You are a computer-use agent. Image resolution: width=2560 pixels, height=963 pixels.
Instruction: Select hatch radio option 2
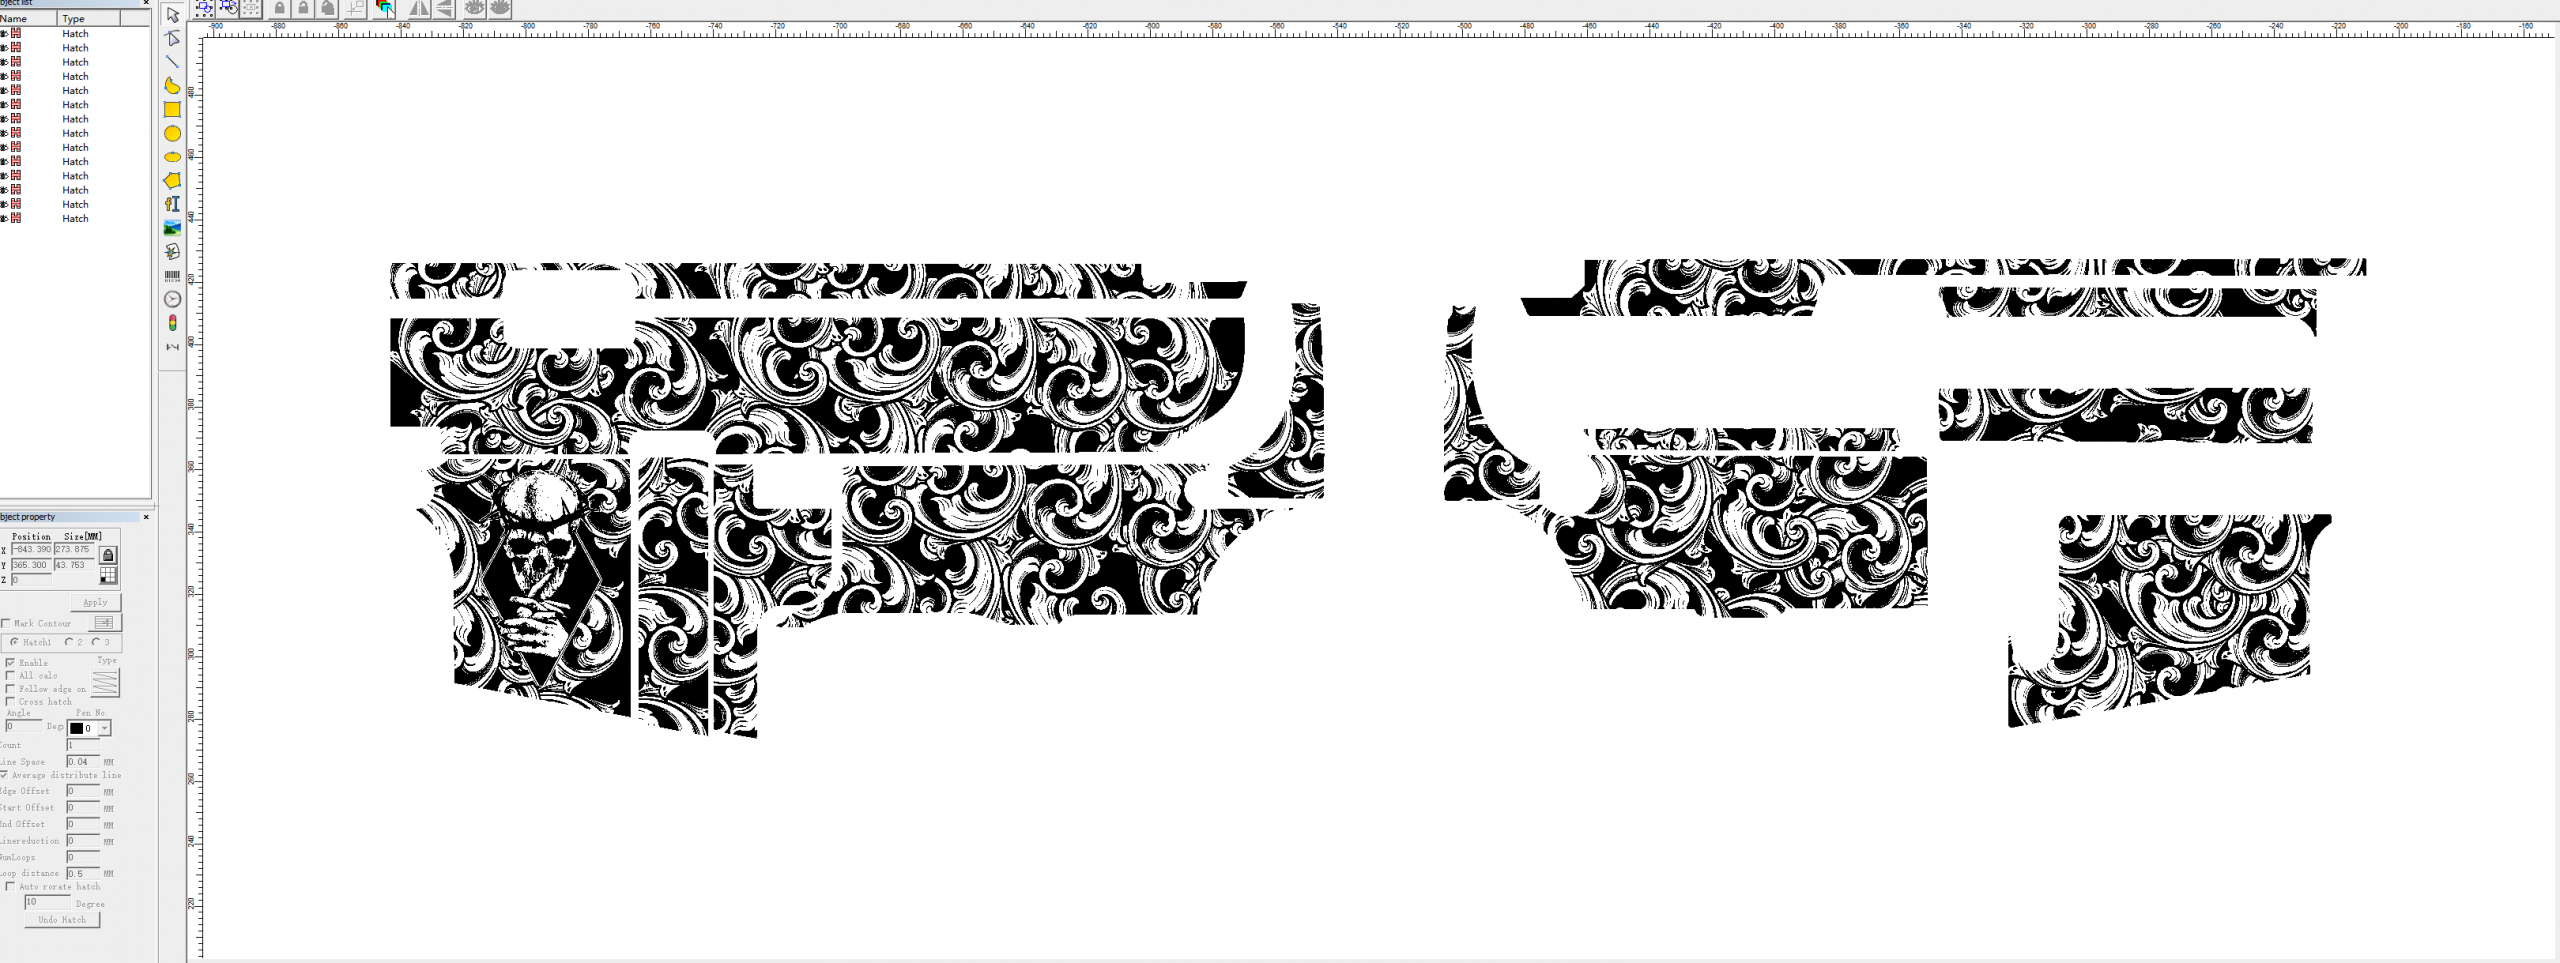pos(69,642)
